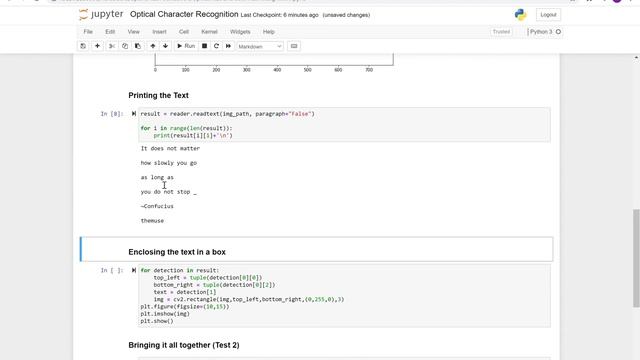
Task: Interrupt the kernel with stop icon
Action: [204, 46]
